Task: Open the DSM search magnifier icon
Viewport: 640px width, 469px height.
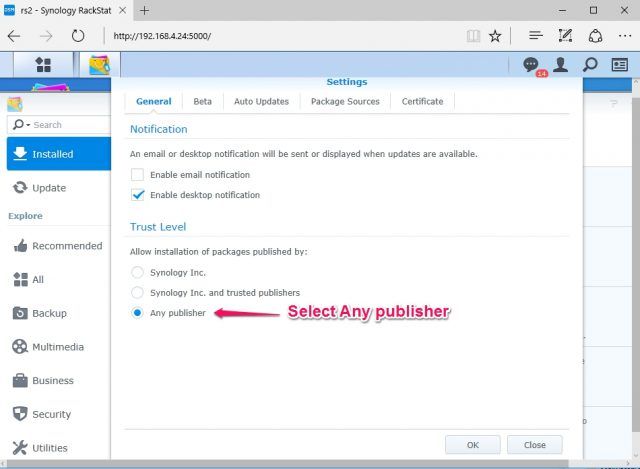Action: click(x=590, y=64)
